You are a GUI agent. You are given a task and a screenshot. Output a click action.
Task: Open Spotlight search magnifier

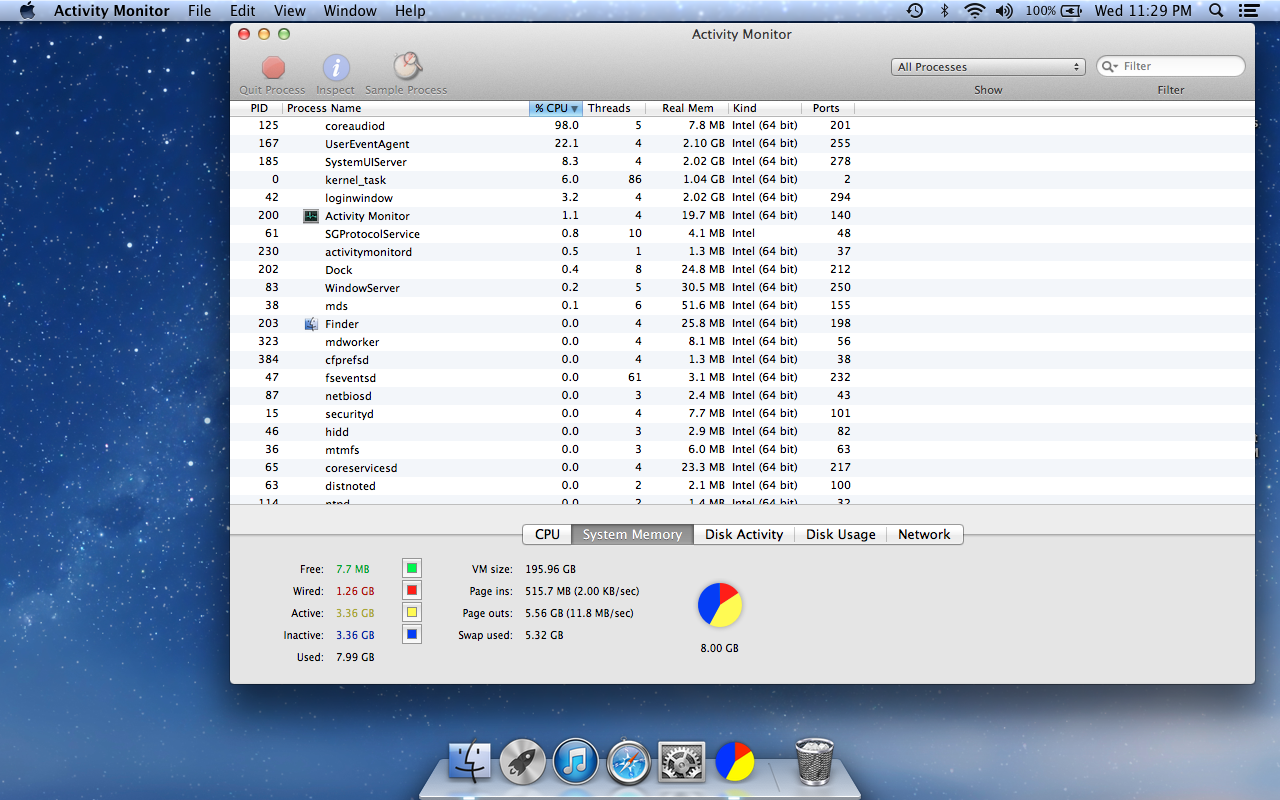click(x=1216, y=11)
